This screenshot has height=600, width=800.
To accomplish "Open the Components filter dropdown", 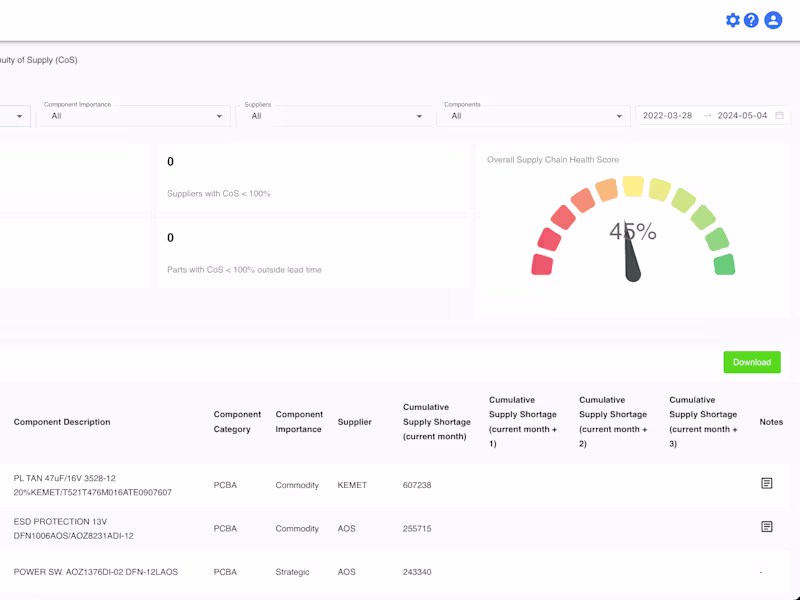I will [x=533, y=116].
